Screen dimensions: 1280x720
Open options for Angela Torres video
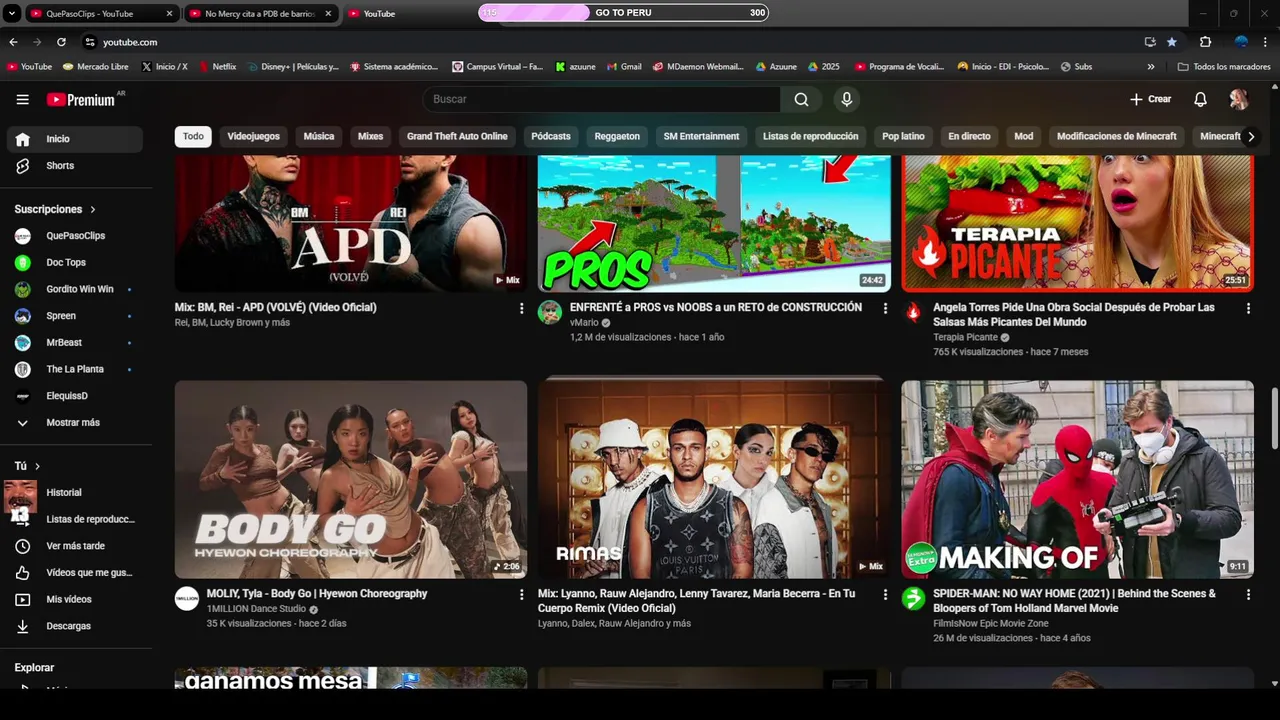[x=1248, y=309]
